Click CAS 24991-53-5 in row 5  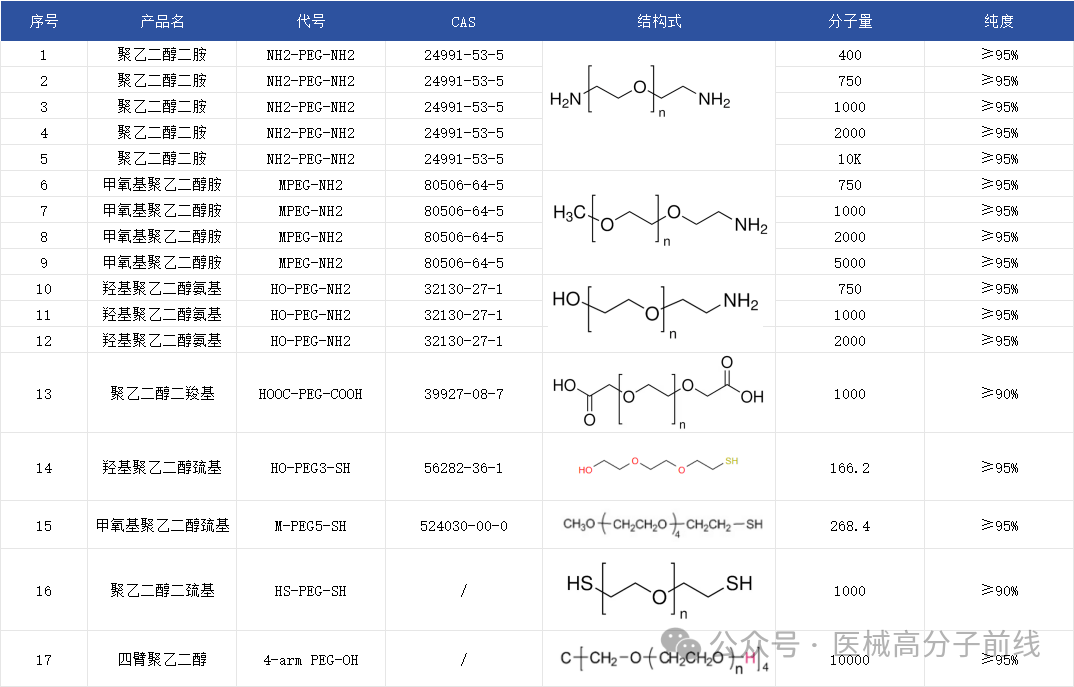coord(464,159)
